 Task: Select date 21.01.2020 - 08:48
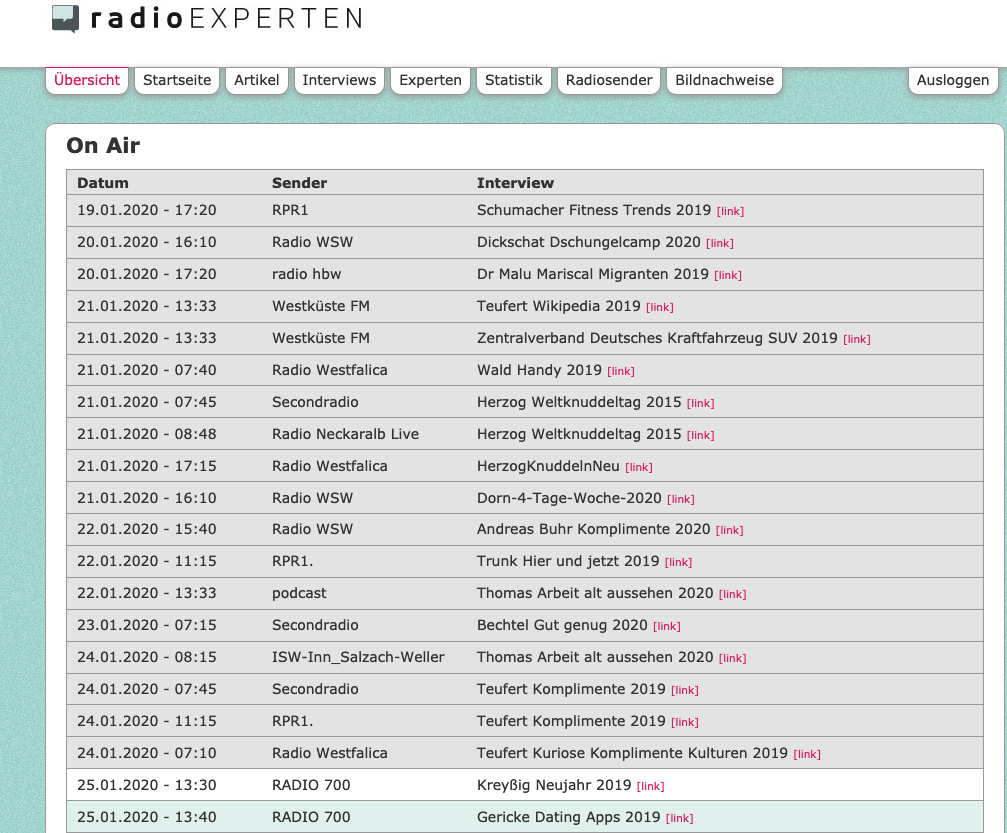point(146,434)
